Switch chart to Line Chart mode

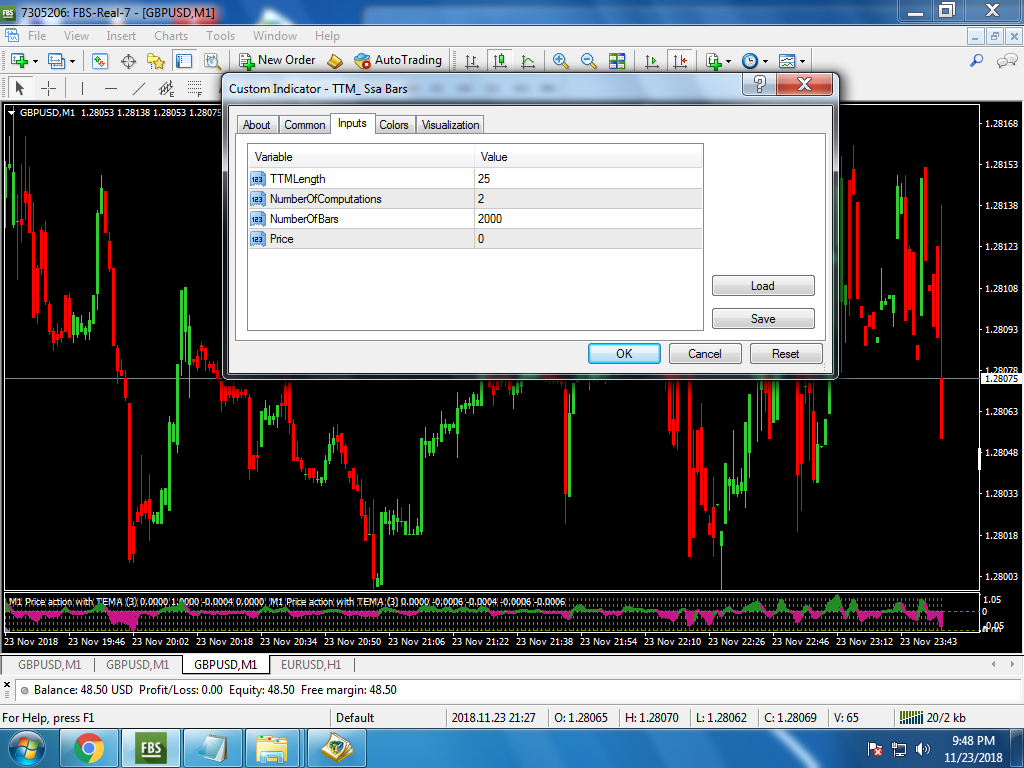click(528, 61)
